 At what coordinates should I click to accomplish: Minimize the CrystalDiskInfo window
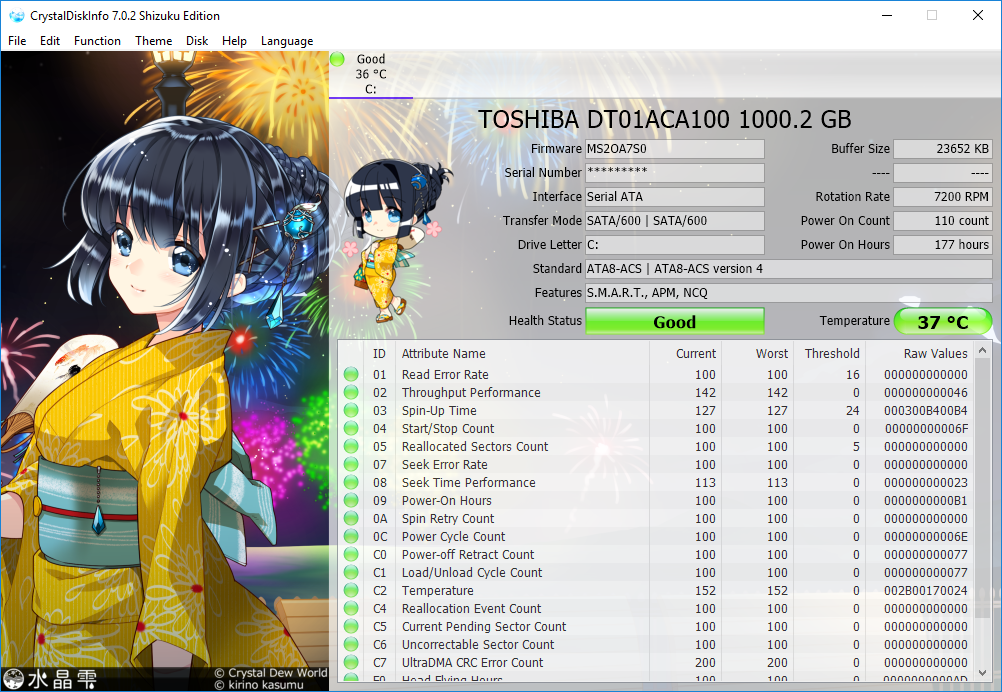[x=887, y=15]
